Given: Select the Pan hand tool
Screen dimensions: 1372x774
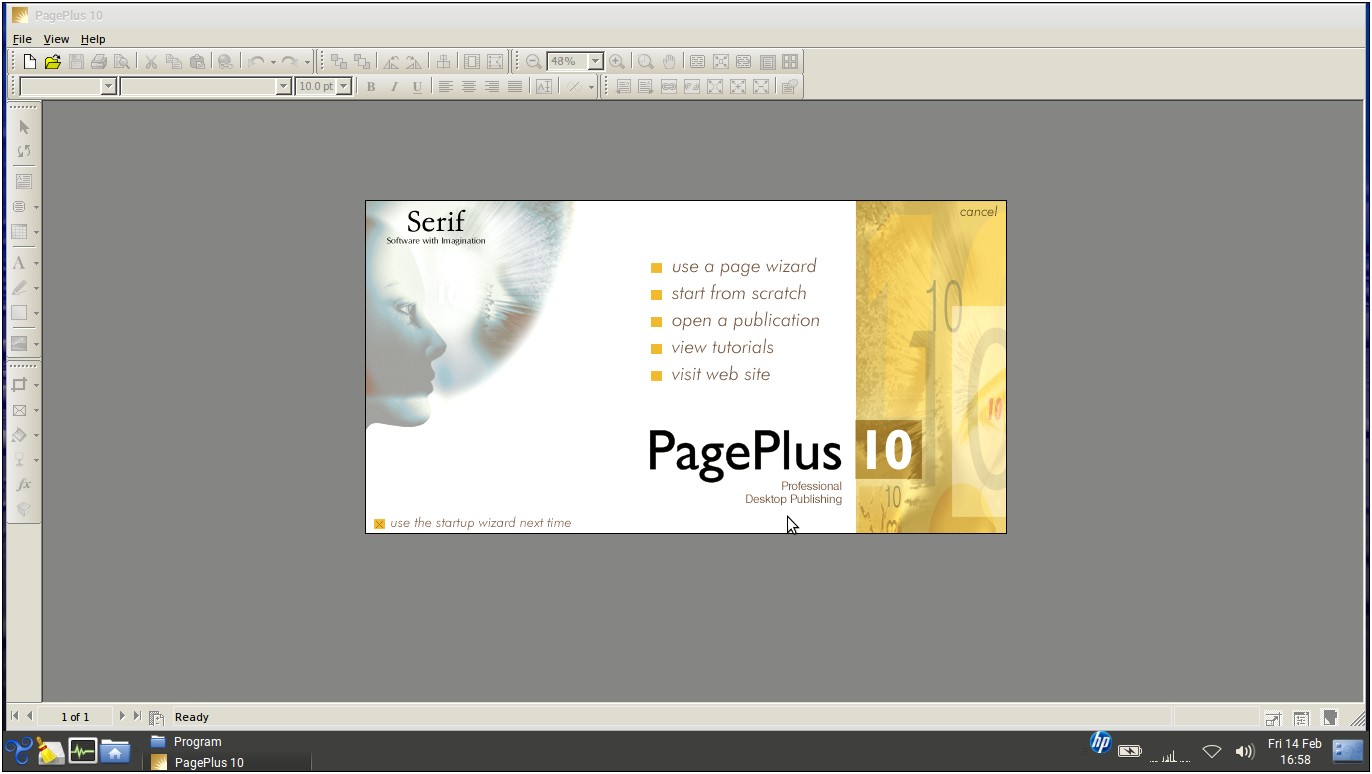Looking at the screenshot, I should pyautogui.click(x=669, y=62).
